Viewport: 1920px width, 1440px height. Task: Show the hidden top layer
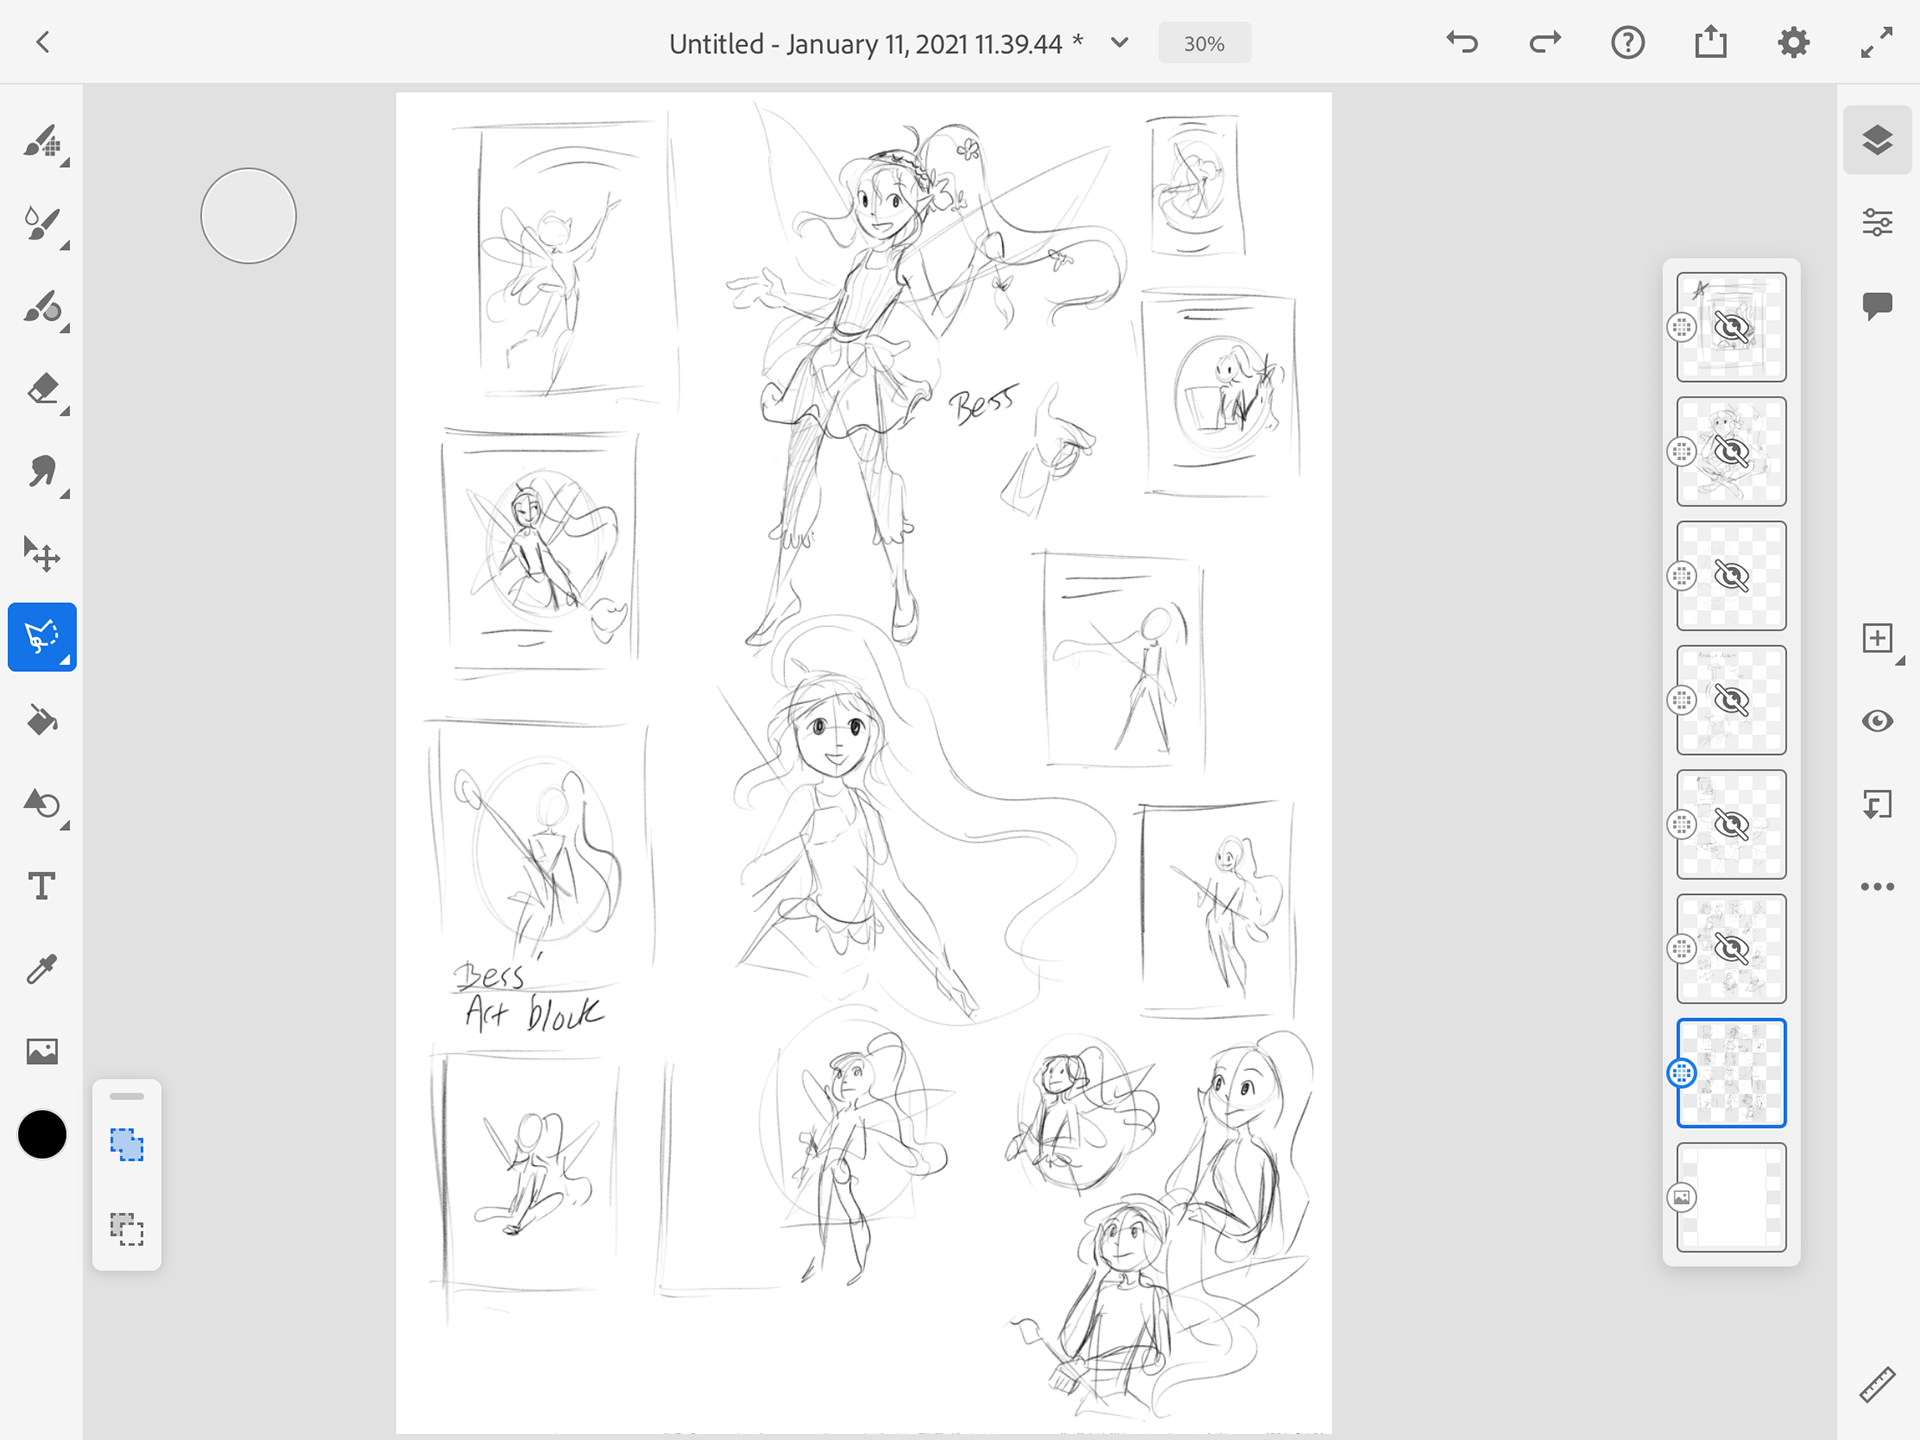(1732, 327)
